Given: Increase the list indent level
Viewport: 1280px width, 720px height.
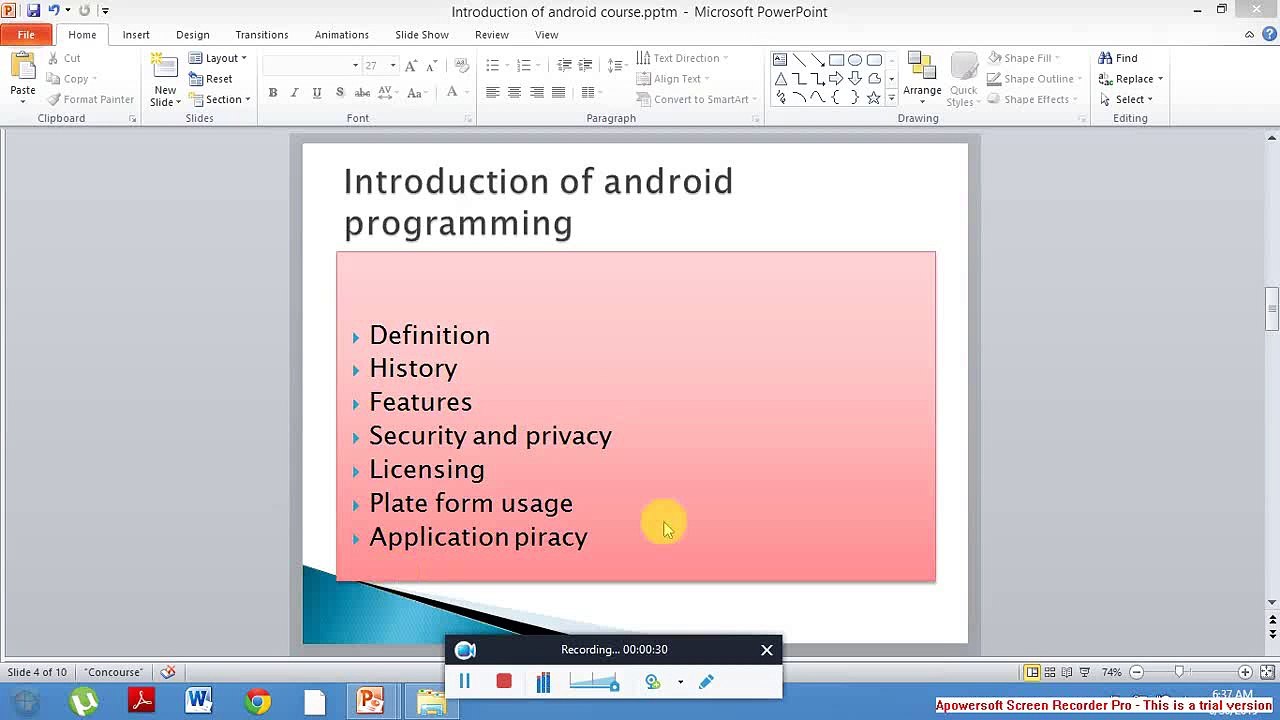Looking at the screenshot, I should click(x=586, y=66).
